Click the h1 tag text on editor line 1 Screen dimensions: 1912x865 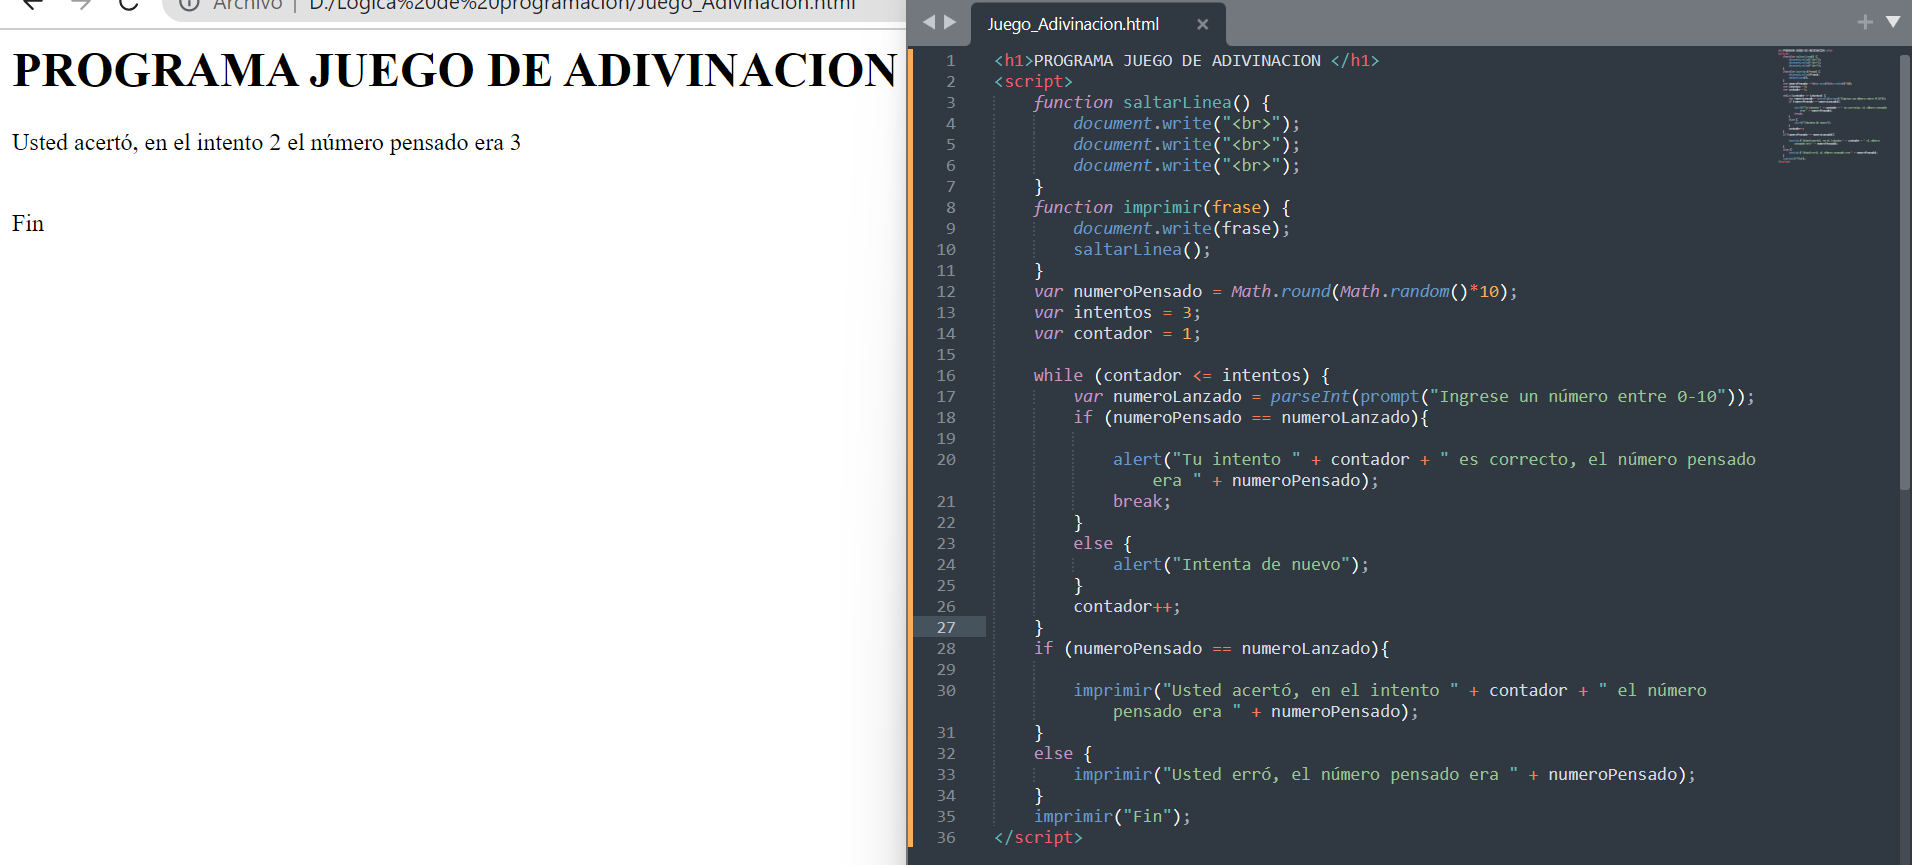click(x=1187, y=61)
